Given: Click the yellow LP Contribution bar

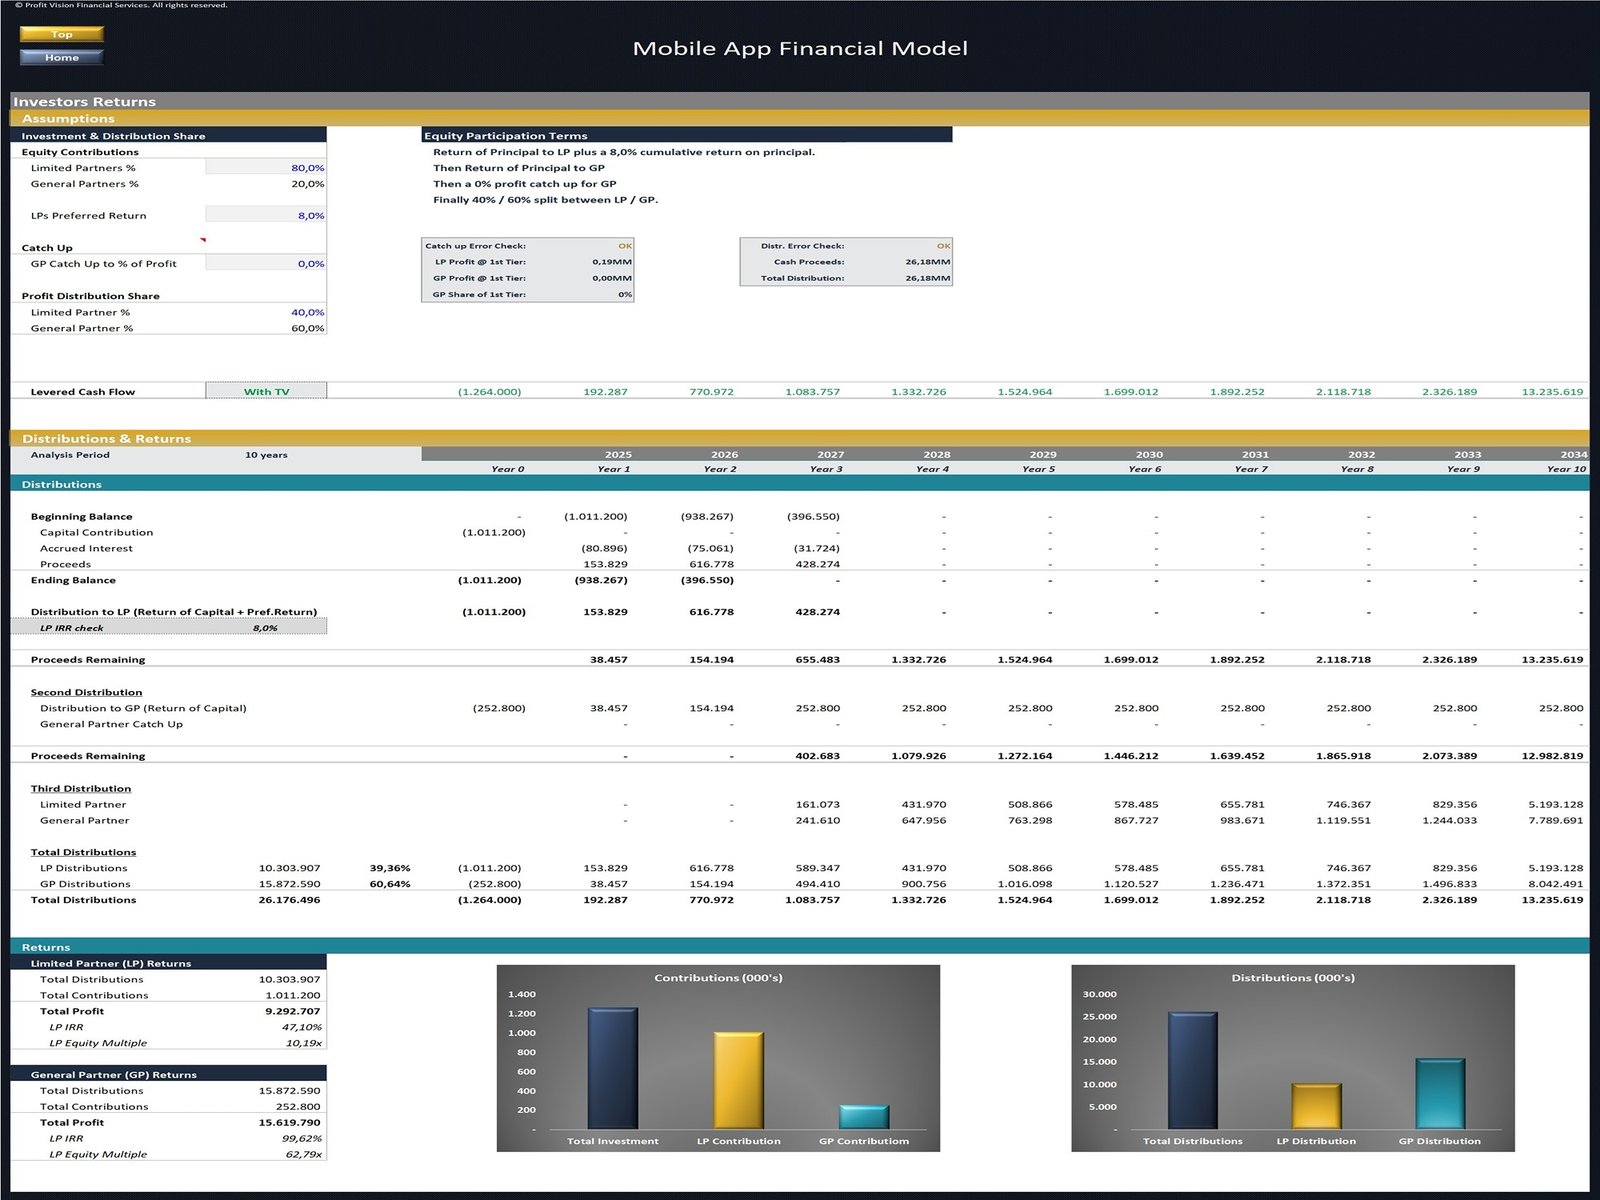Looking at the screenshot, I should click(738, 1080).
